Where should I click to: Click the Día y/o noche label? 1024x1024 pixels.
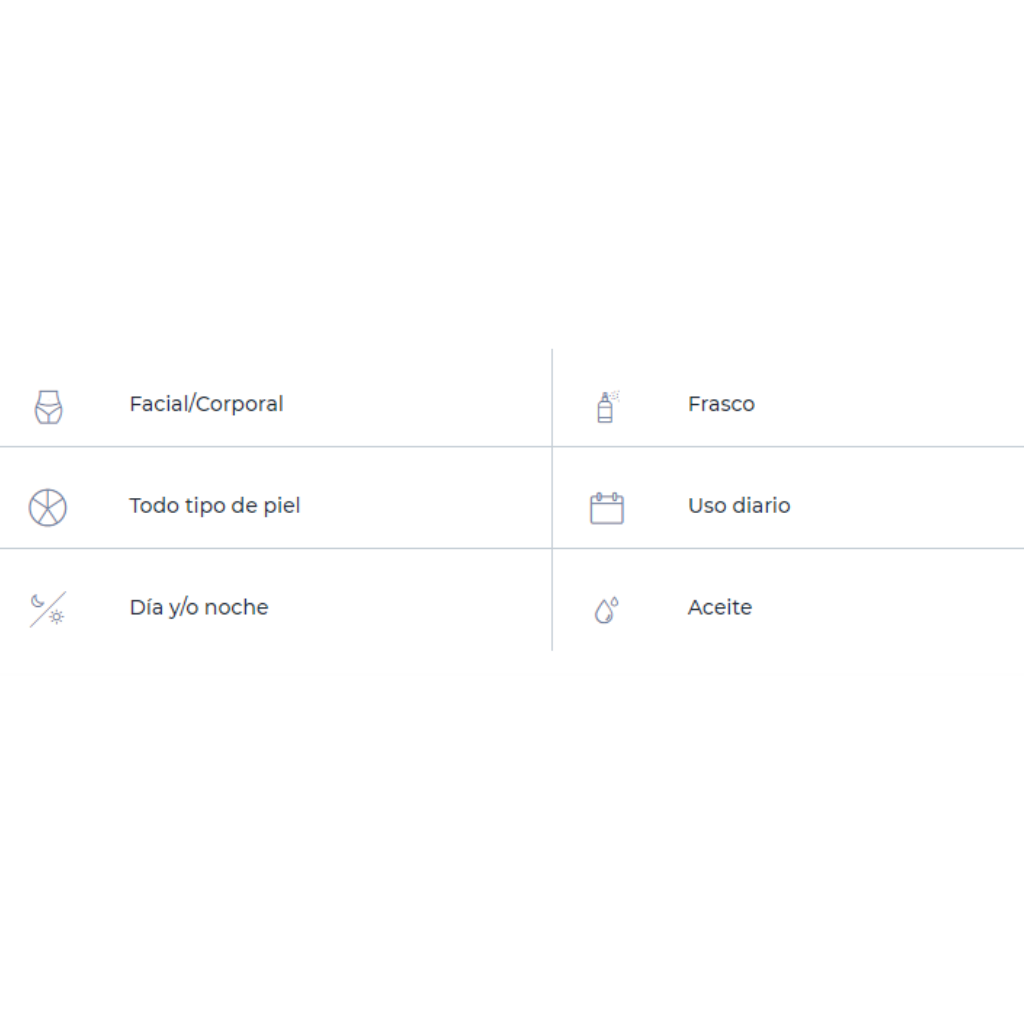point(199,608)
